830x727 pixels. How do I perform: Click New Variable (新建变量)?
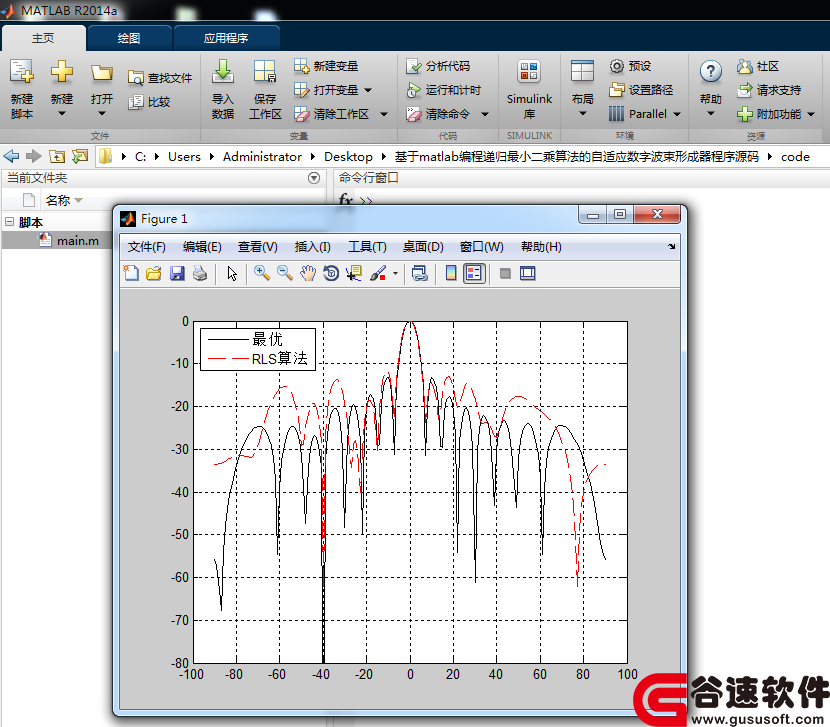[x=326, y=66]
